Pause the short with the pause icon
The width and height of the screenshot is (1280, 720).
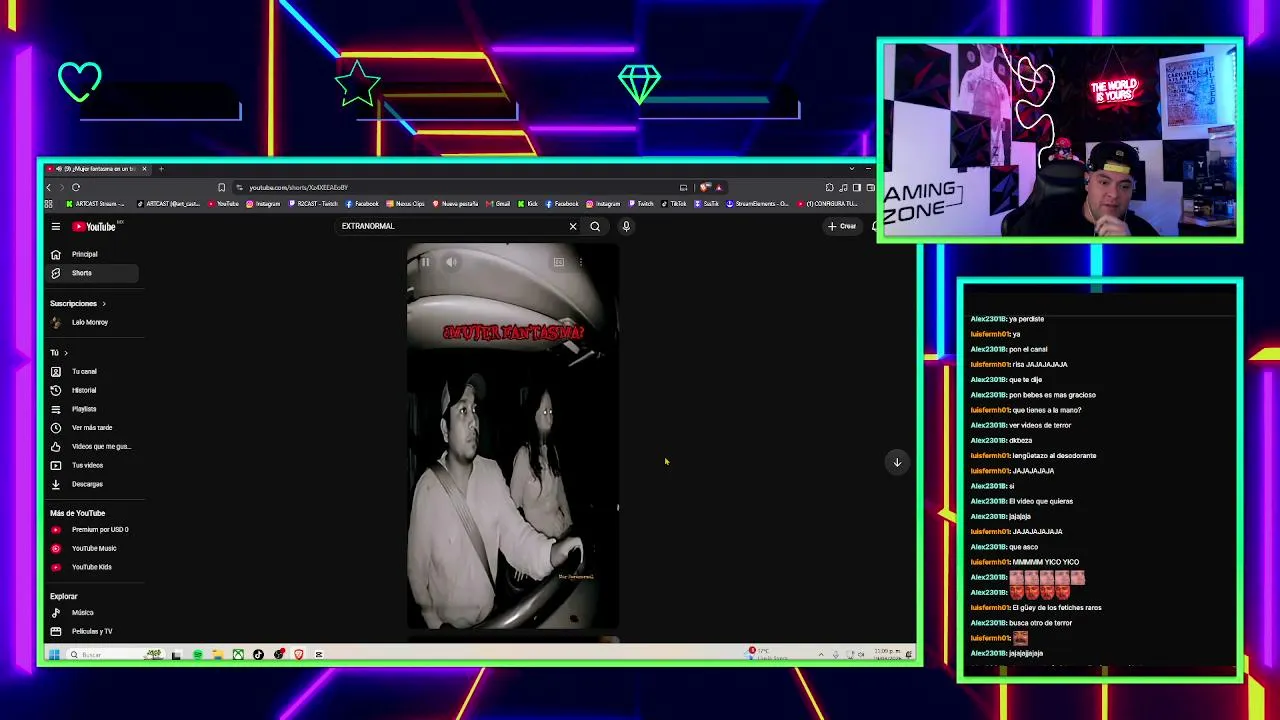[425, 262]
